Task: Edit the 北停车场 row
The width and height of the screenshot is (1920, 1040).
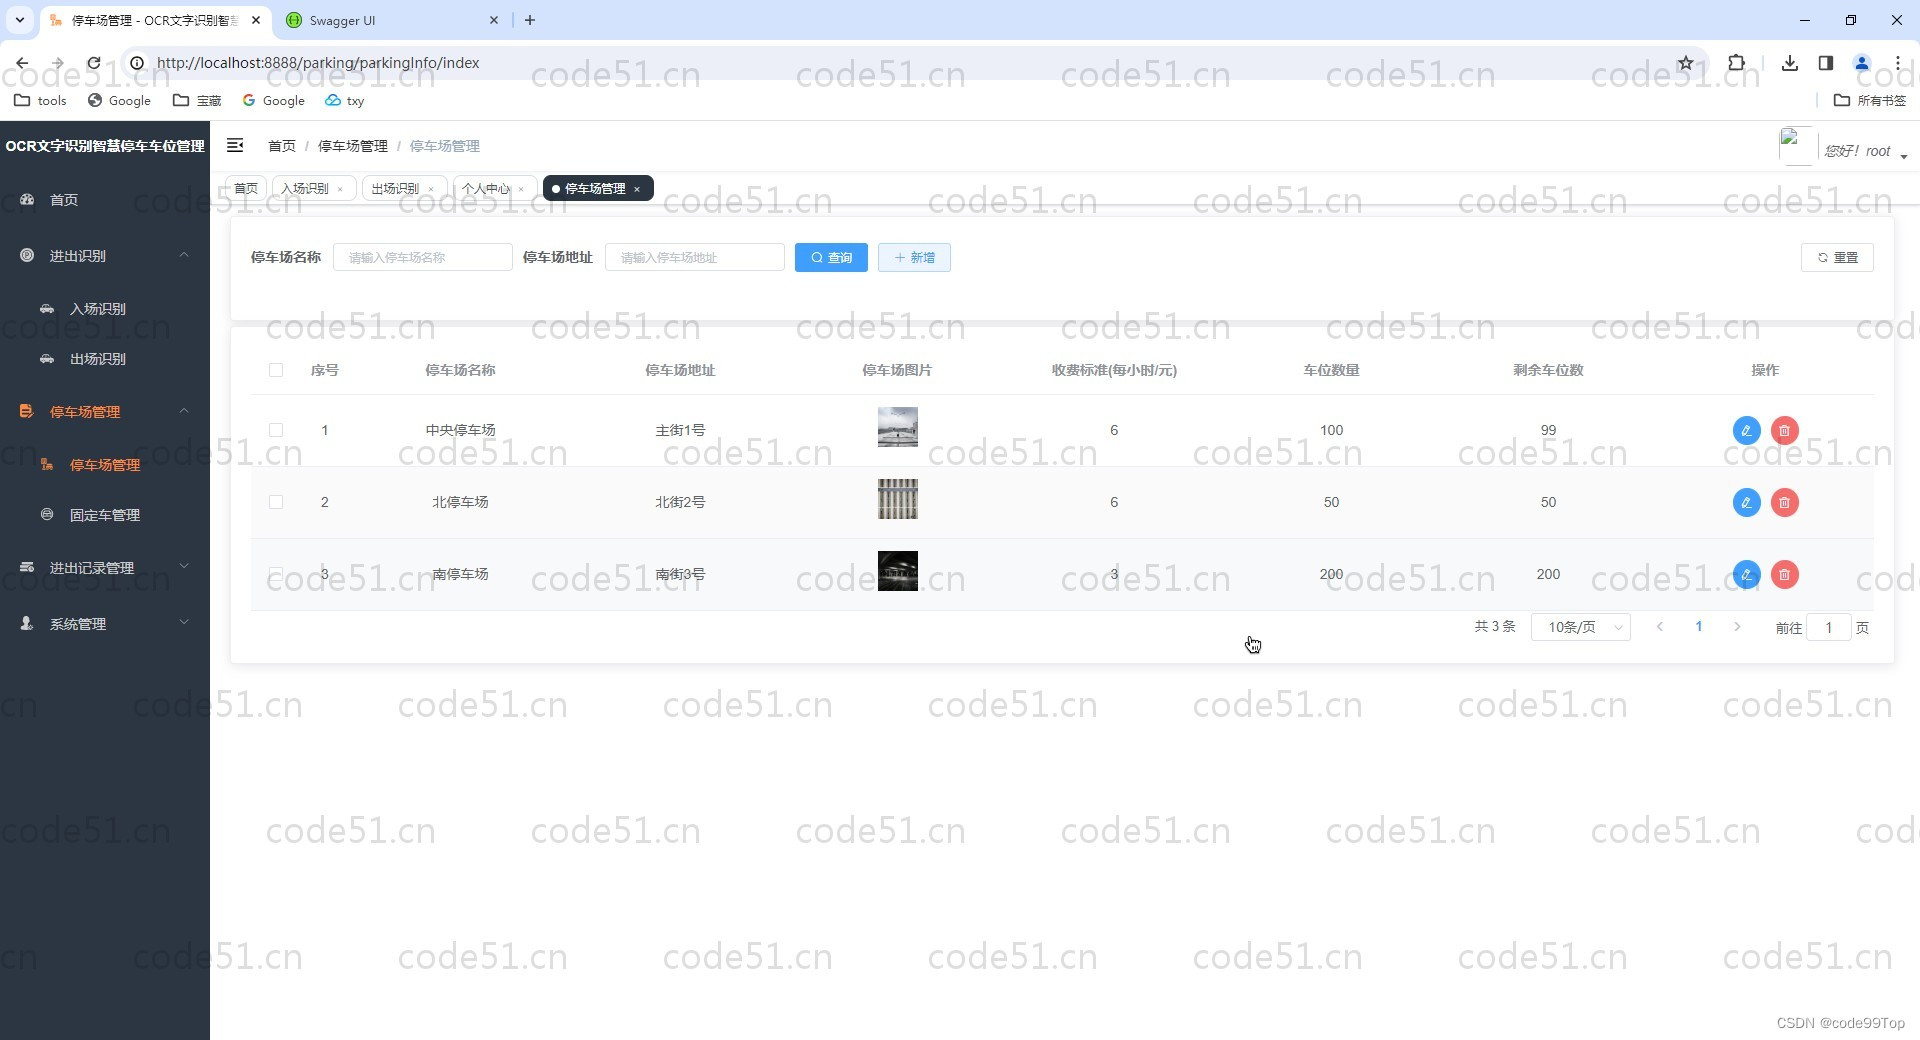Action: (x=1746, y=502)
